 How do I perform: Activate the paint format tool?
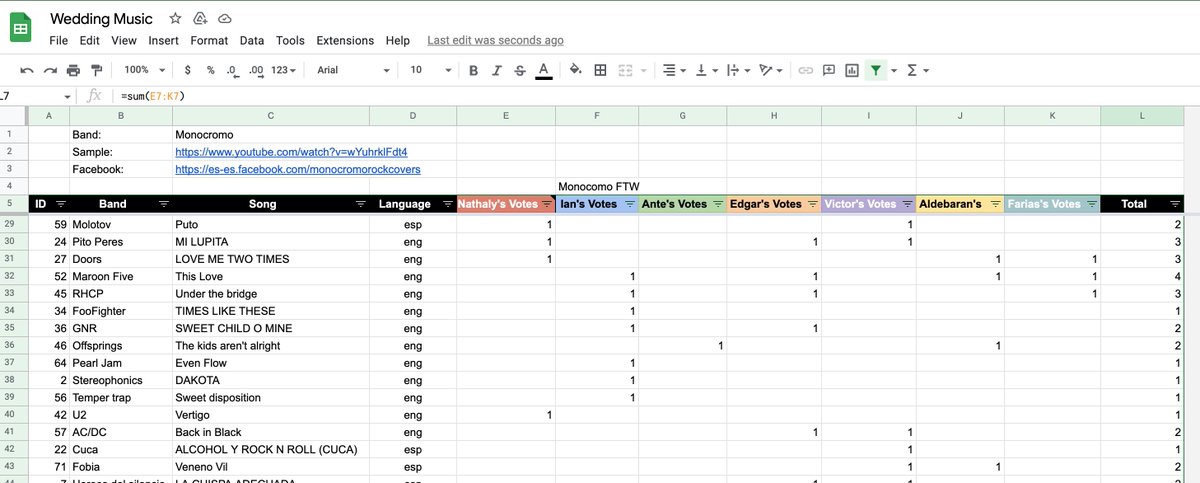[97, 70]
